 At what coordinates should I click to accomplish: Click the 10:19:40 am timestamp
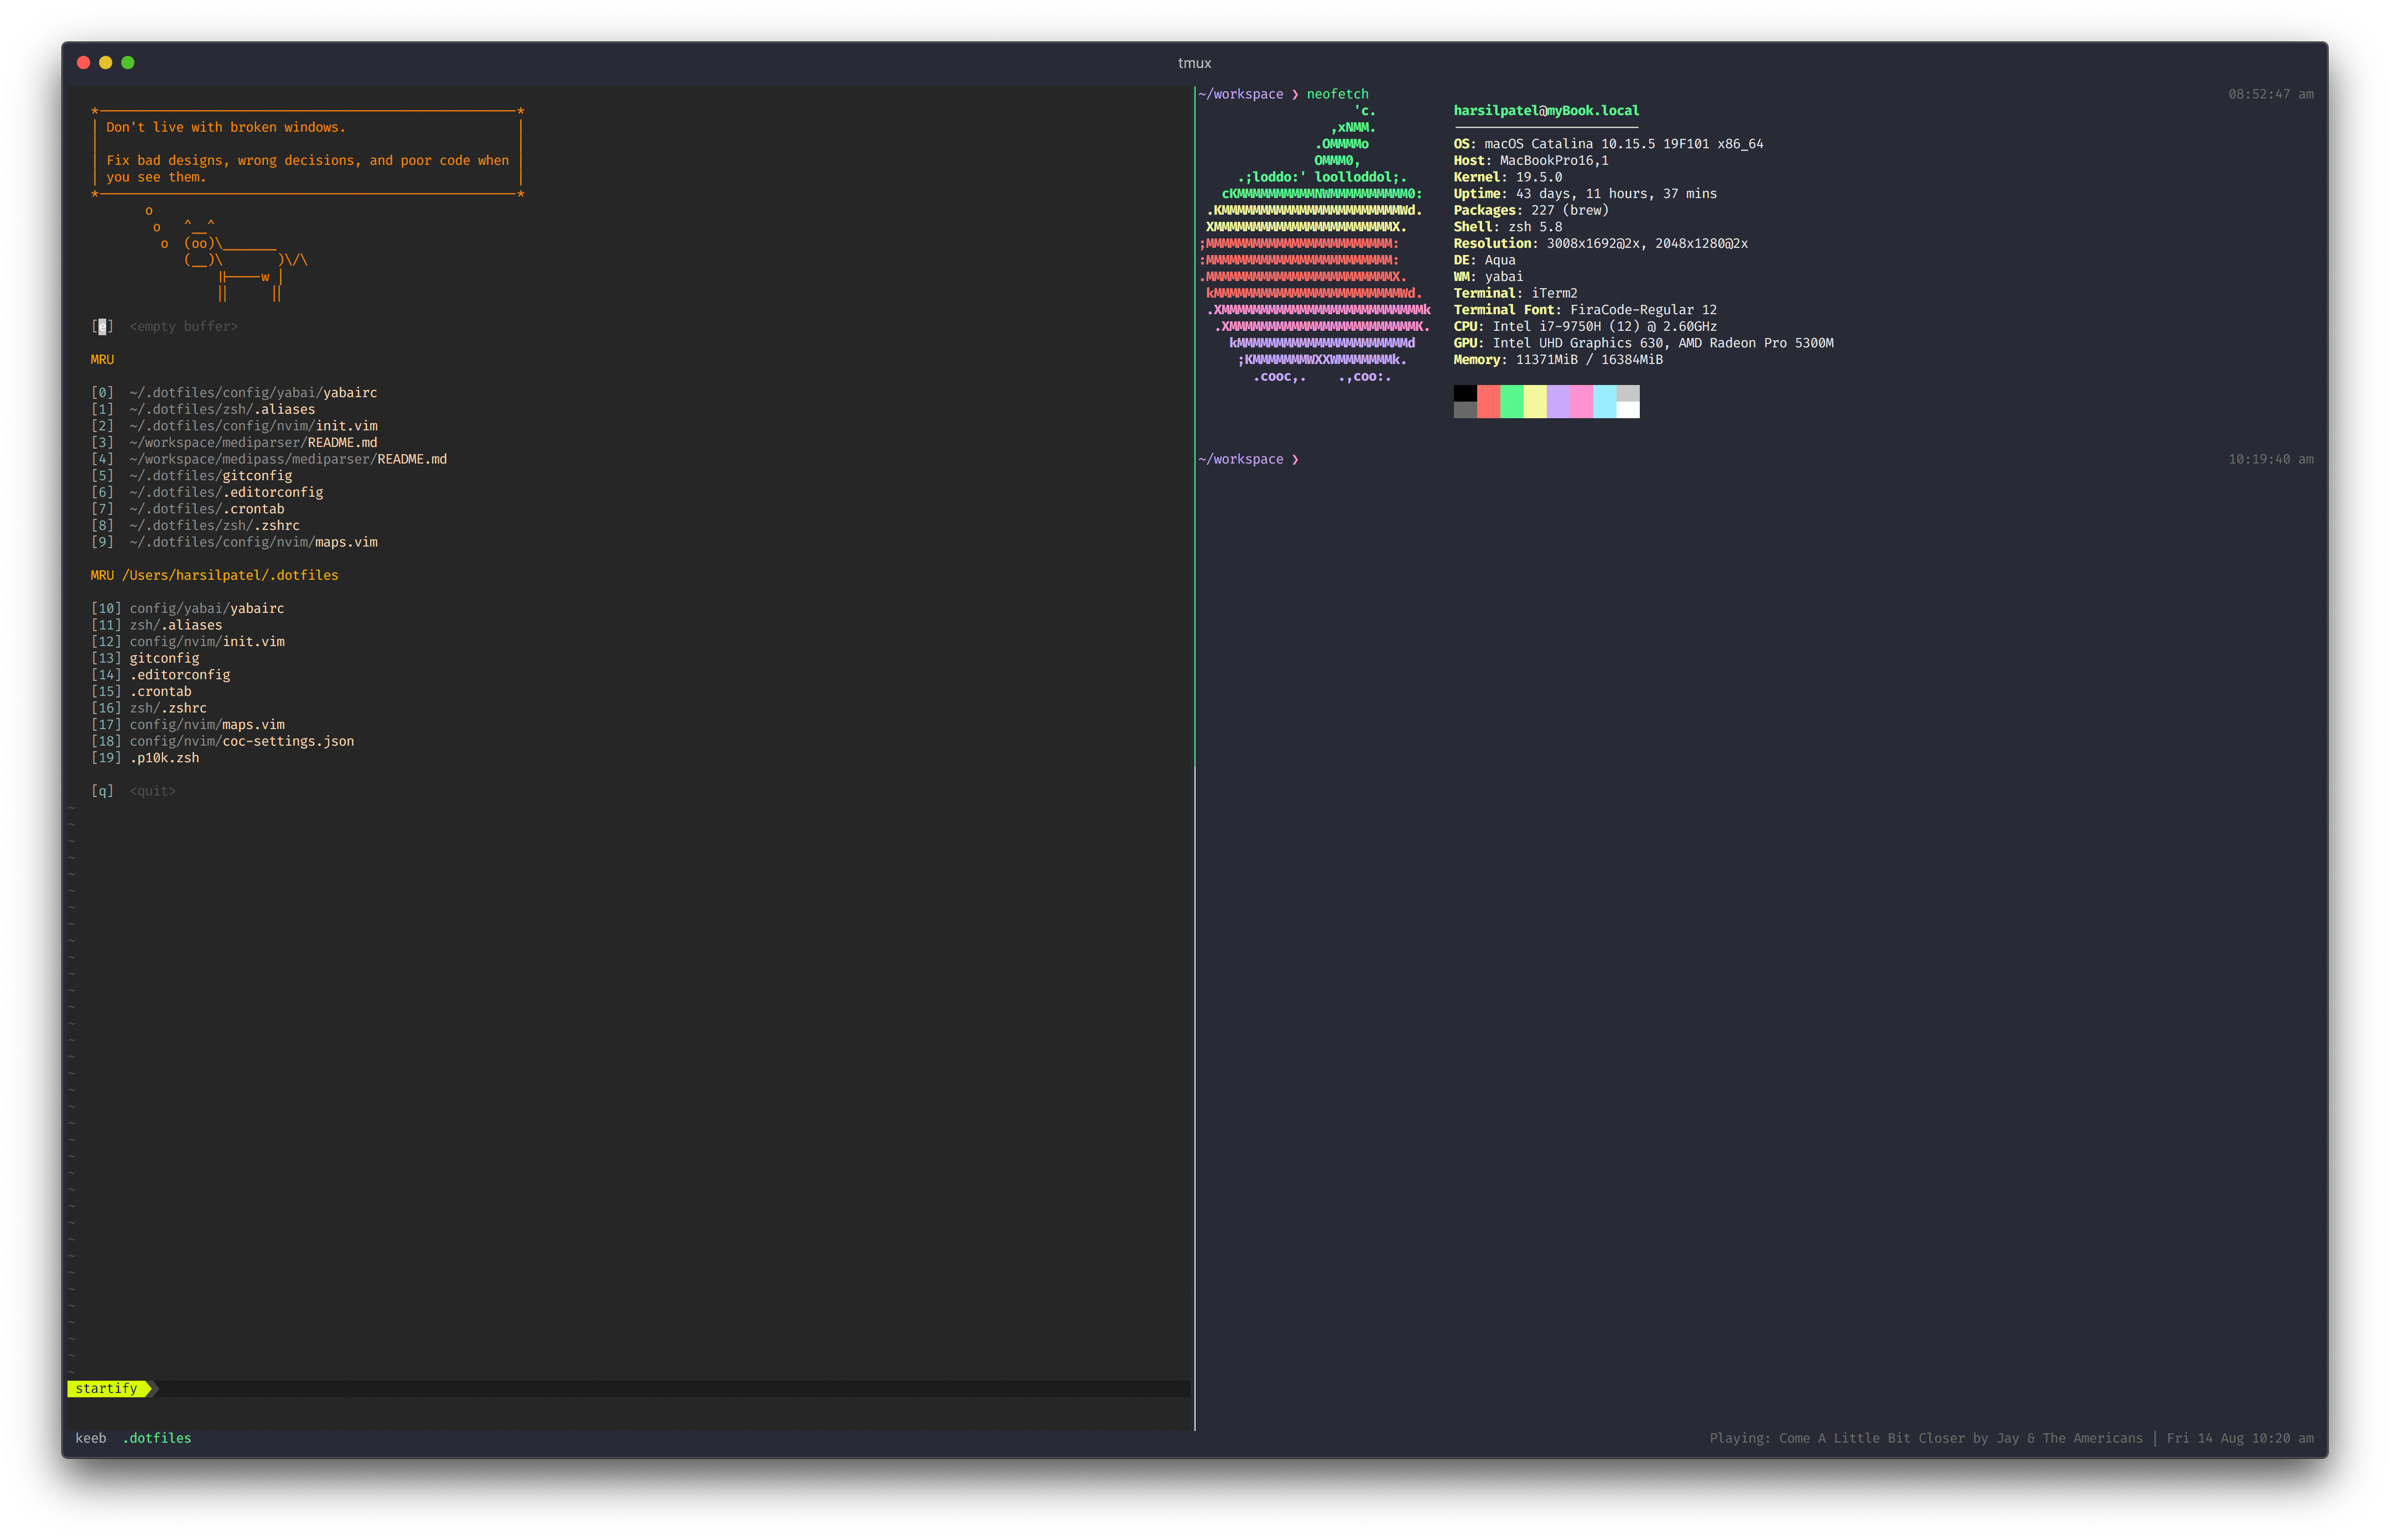[2270, 459]
